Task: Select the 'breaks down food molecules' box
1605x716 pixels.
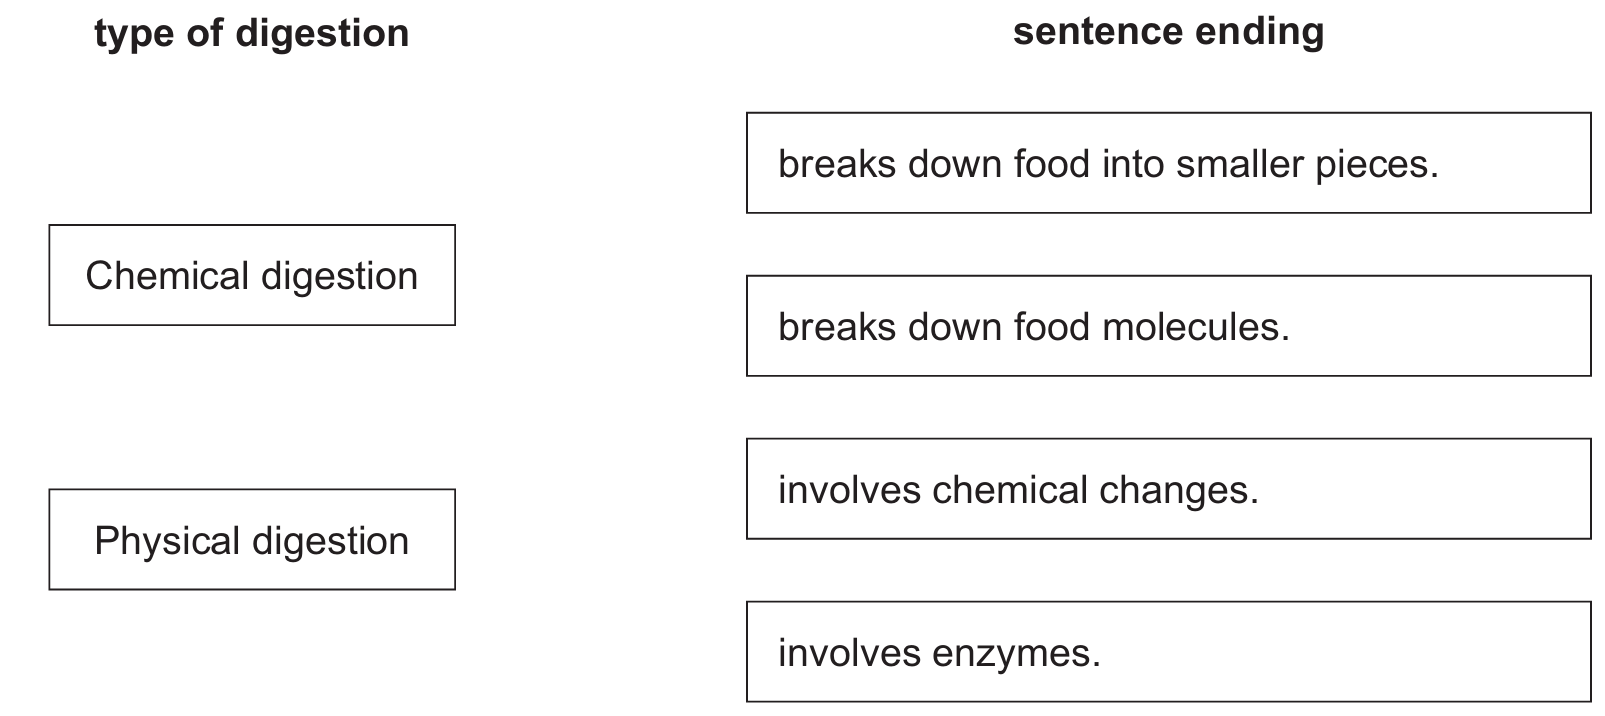Action: 1168,326
